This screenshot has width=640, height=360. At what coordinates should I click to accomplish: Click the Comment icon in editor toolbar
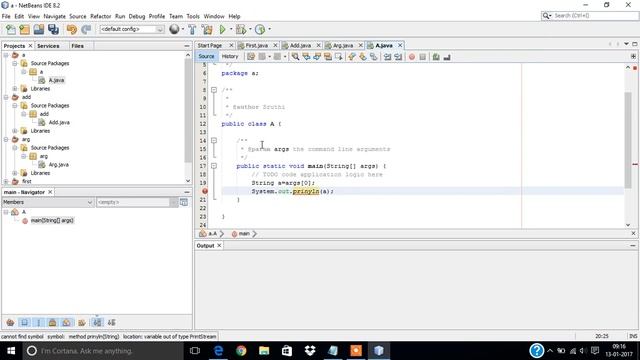click(x=436, y=57)
